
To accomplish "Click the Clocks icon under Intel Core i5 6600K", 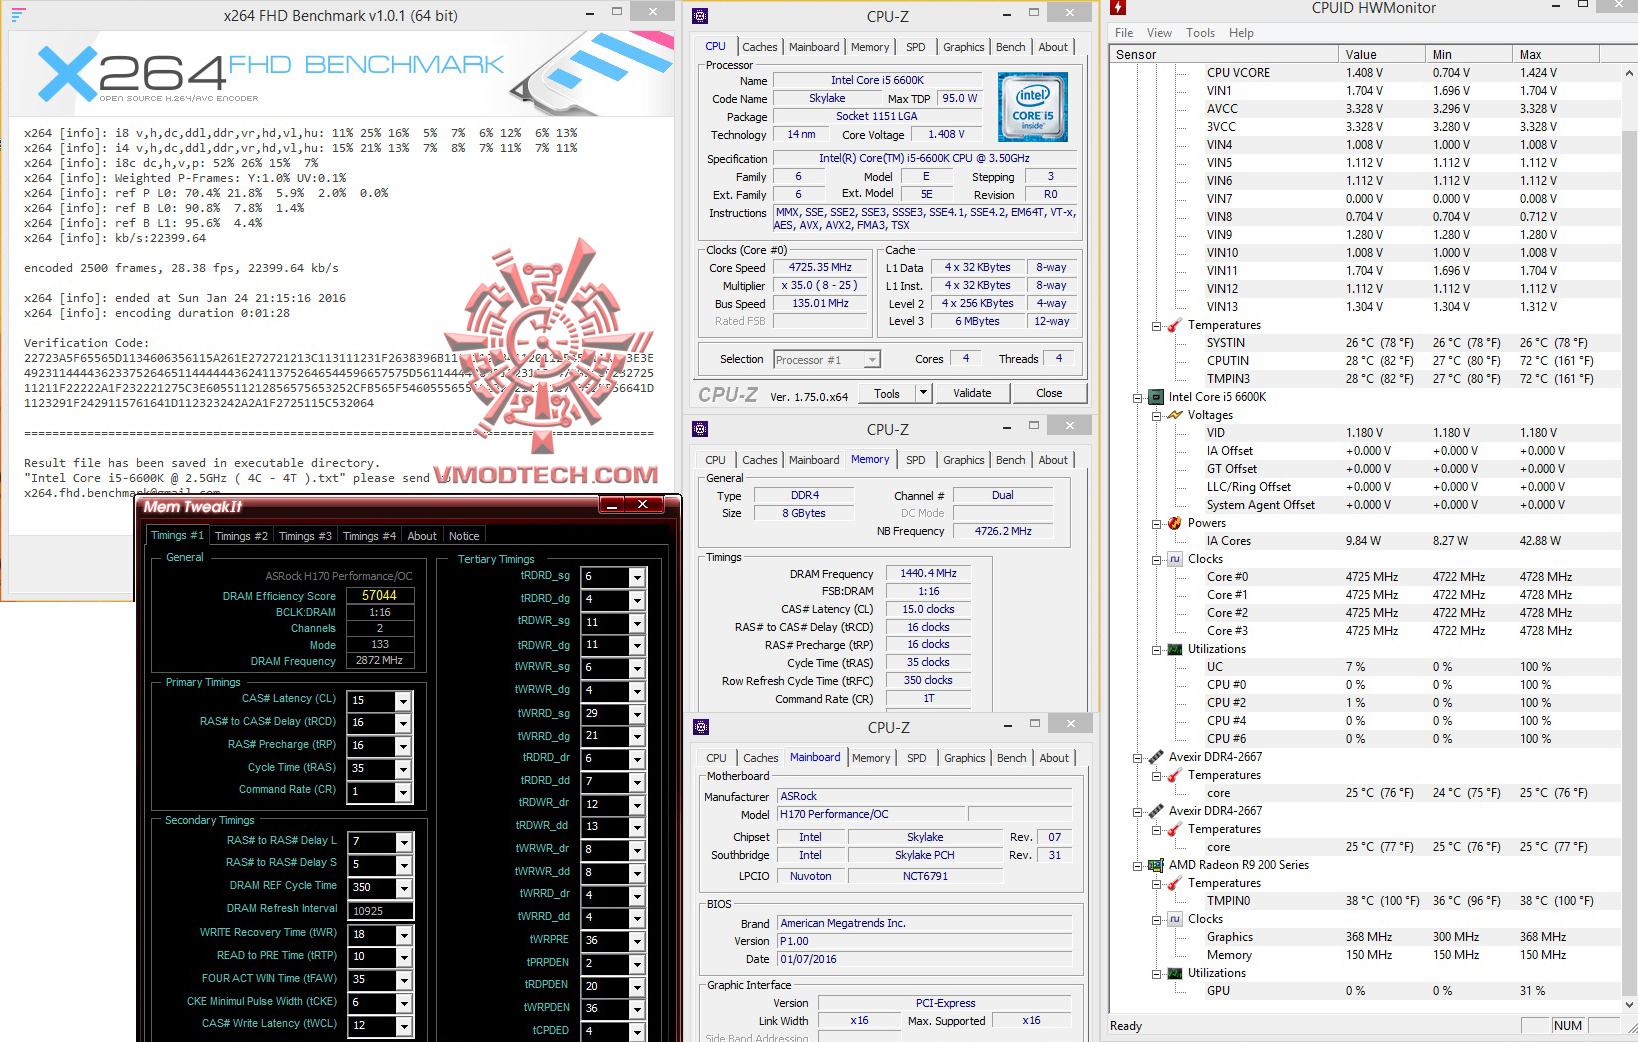I will [1175, 559].
